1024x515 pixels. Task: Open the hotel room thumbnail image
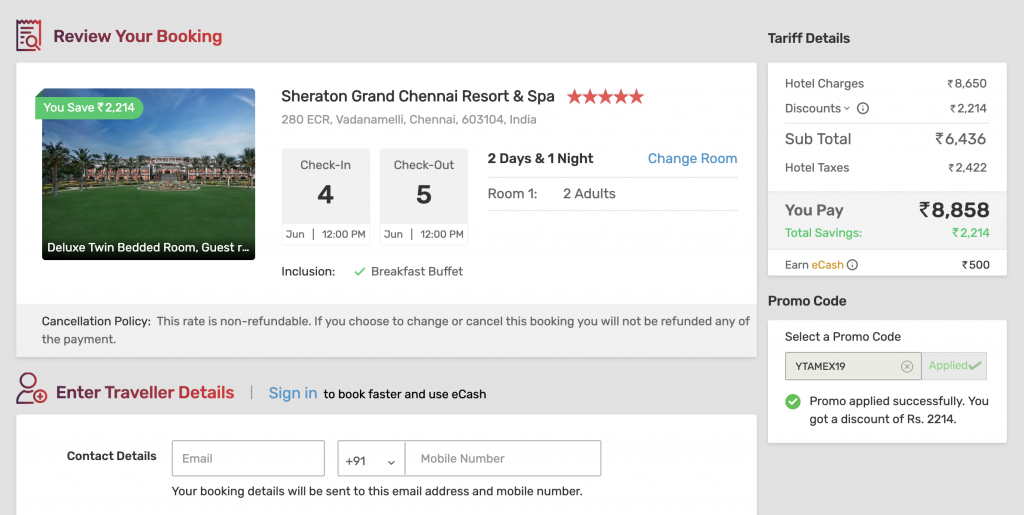pos(148,174)
